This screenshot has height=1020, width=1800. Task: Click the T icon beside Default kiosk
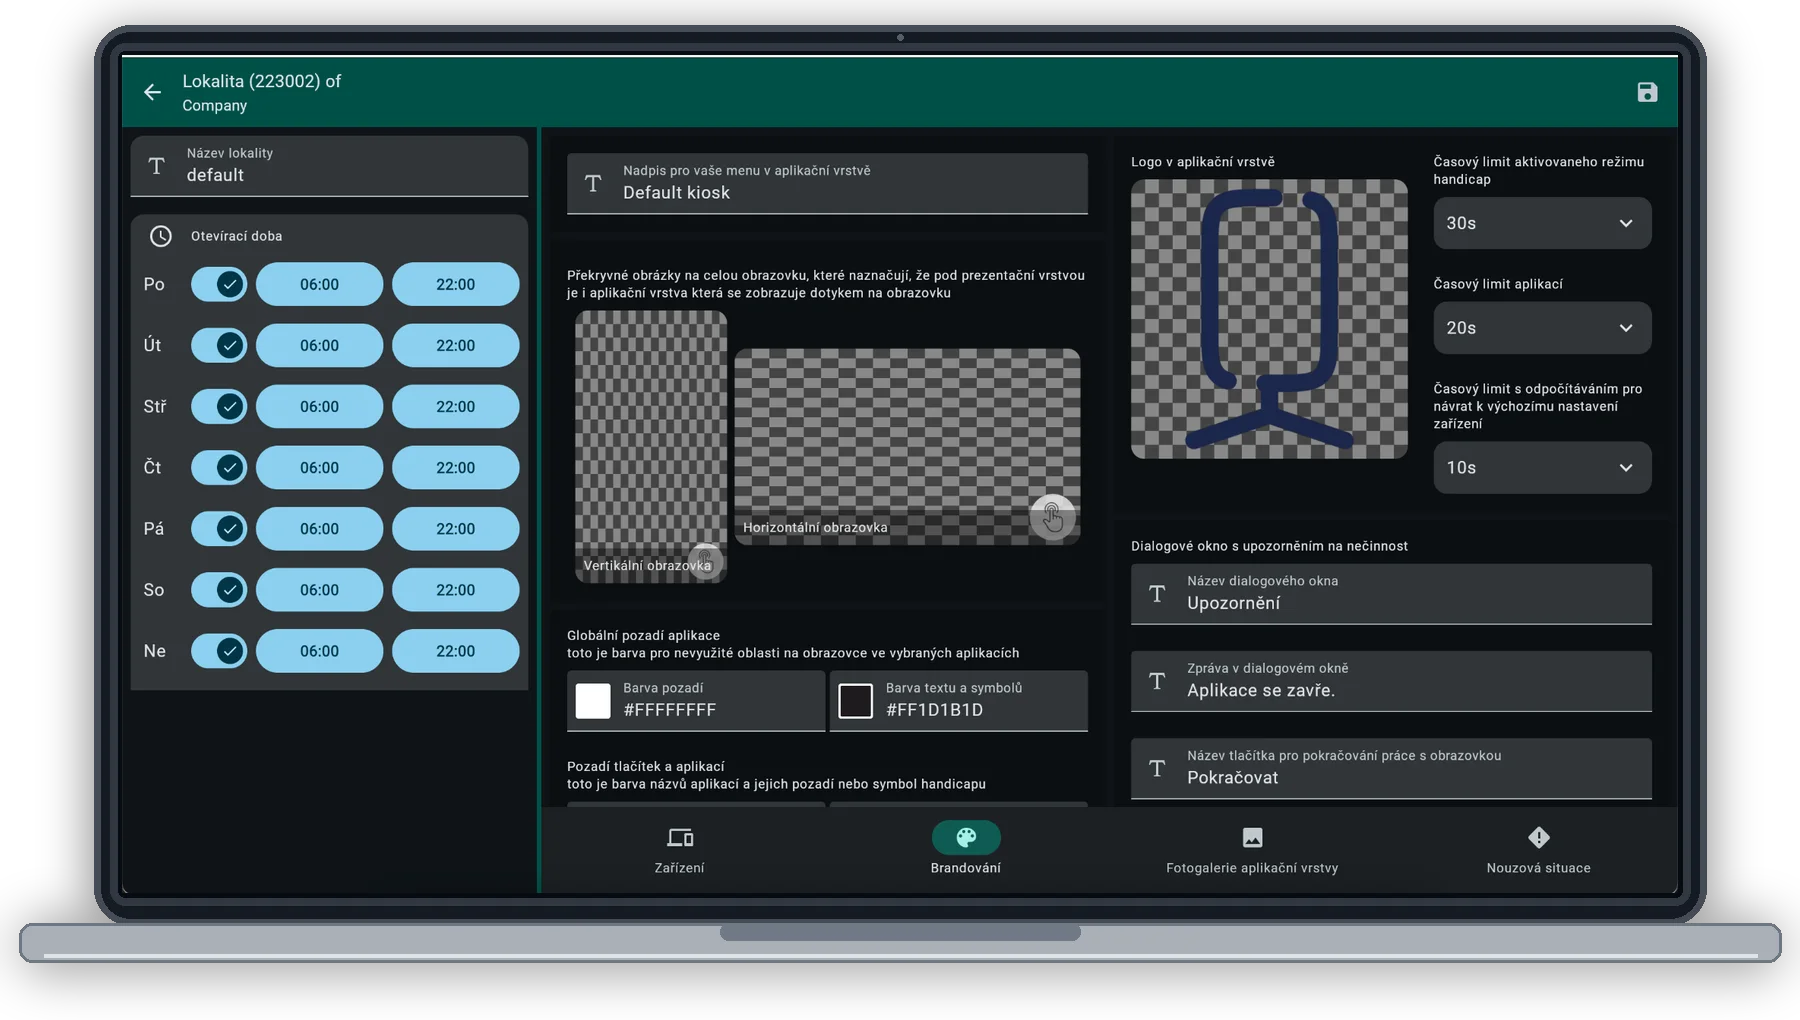593,183
